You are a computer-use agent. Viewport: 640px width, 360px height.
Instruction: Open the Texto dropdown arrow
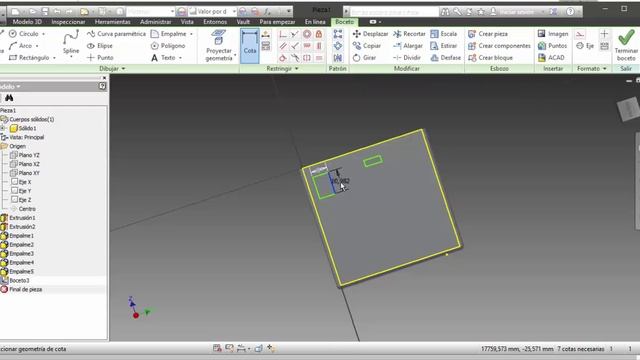coord(180,58)
